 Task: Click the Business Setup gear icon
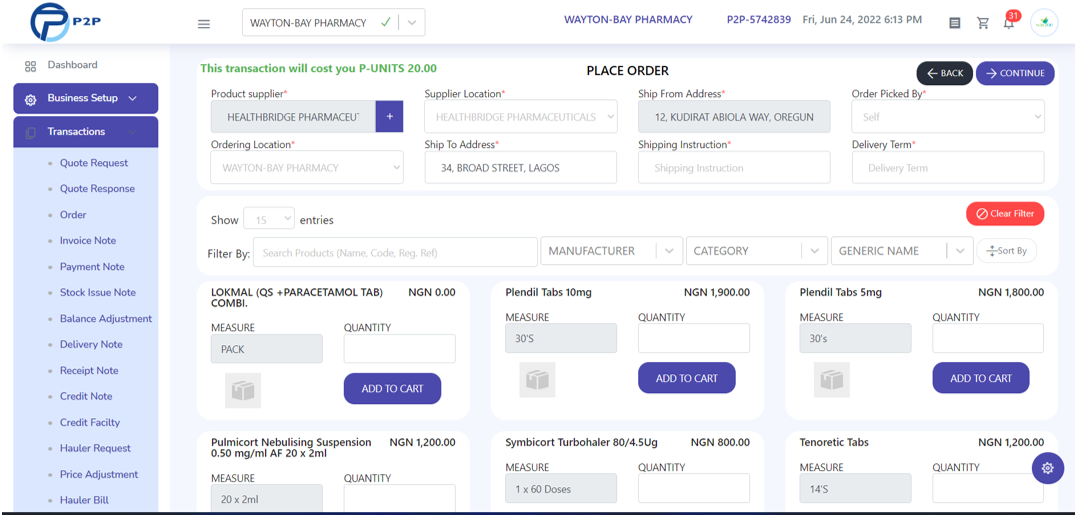[x=30, y=100]
